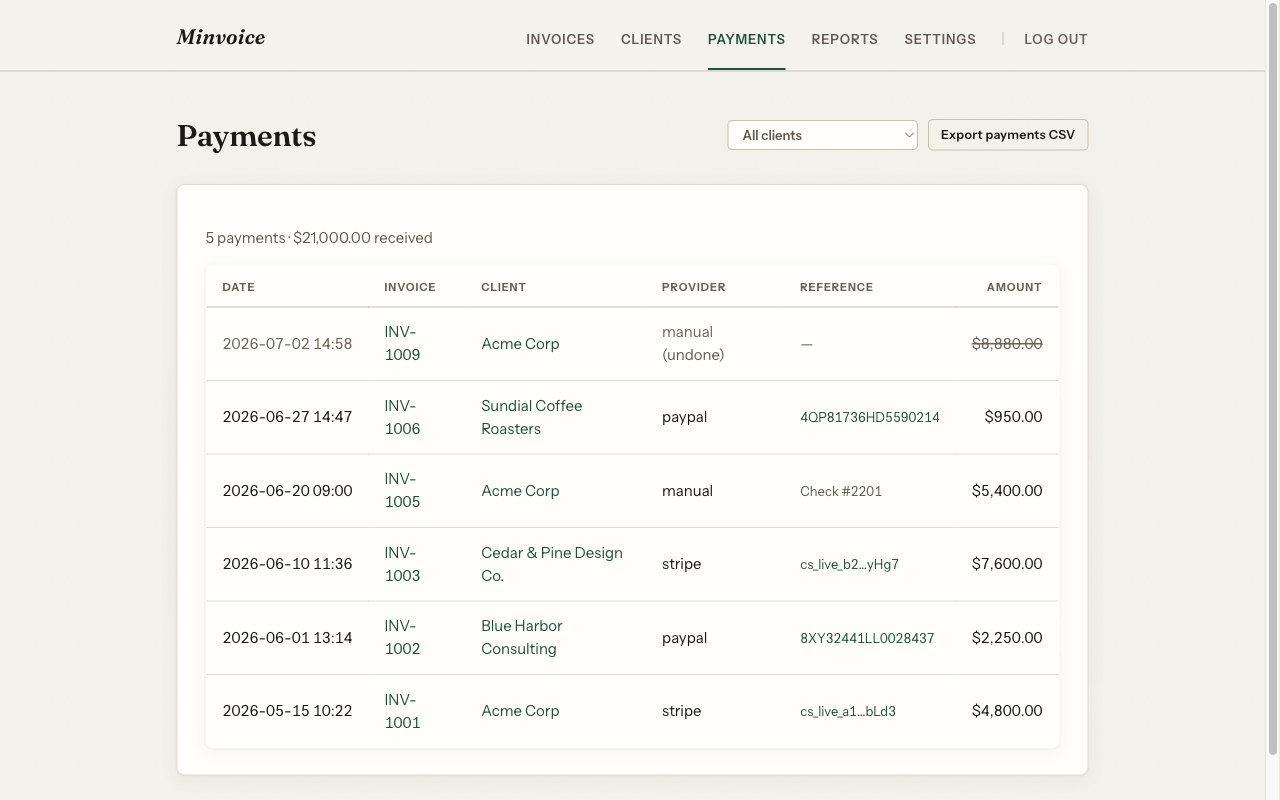Click the struck-through $8,880.00 amount
The image size is (1280, 800).
click(1007, 343)
